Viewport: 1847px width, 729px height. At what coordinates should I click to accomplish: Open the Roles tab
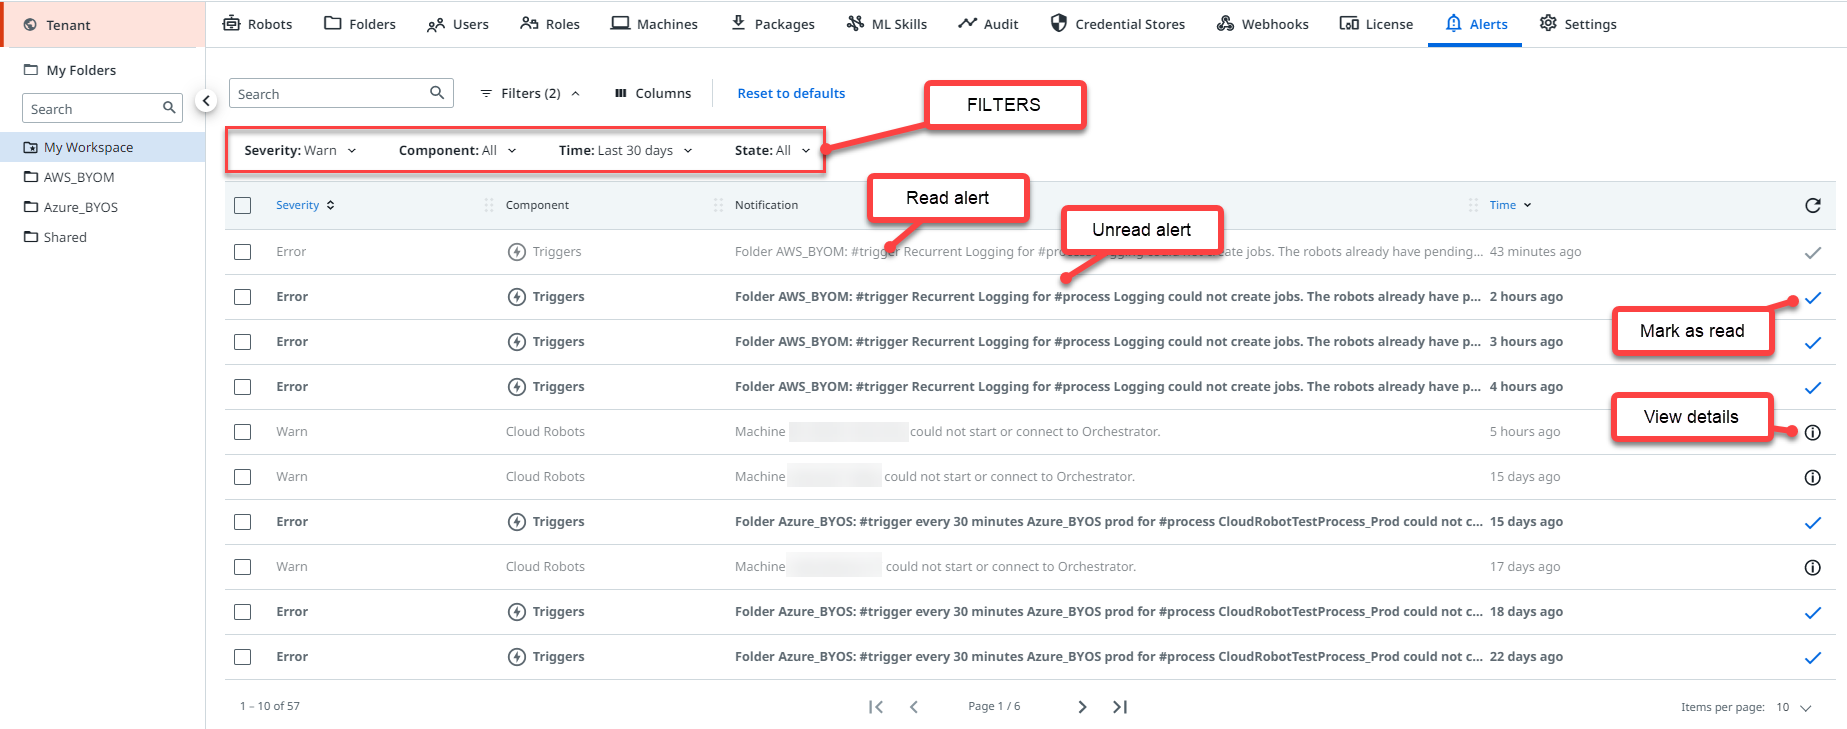click(x=549, y=24)
